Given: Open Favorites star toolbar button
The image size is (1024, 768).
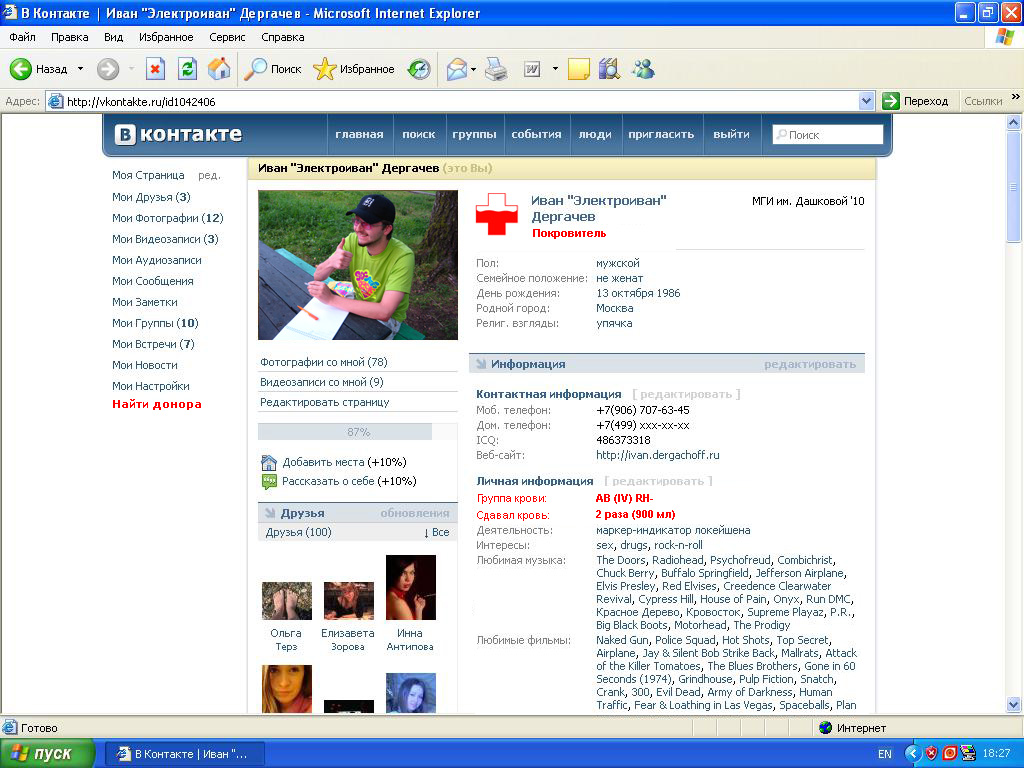Looking at the screenshot, I should tap(353, 69).
